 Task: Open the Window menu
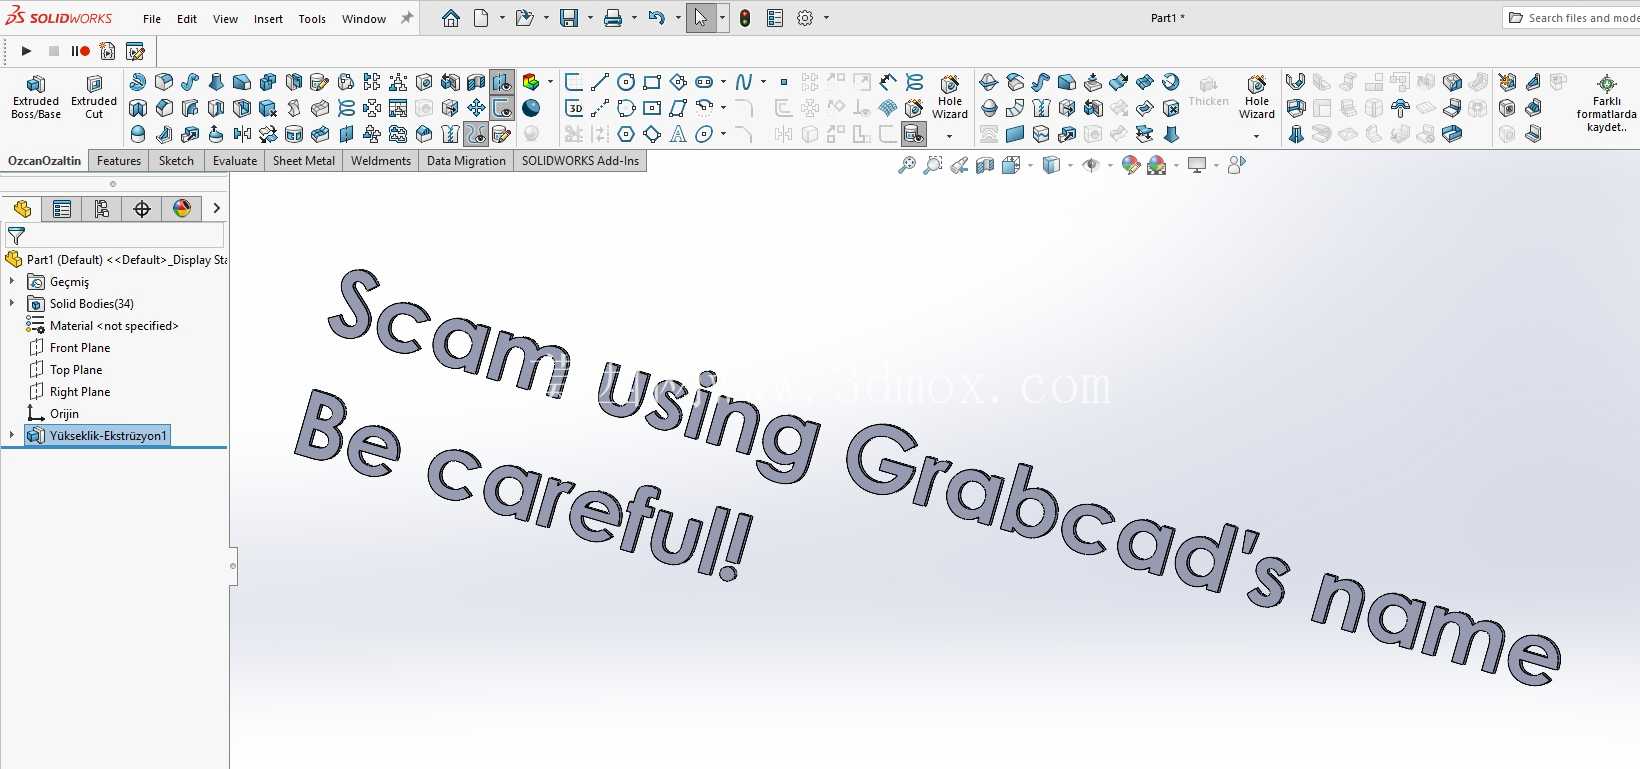[x=364, y=19]
